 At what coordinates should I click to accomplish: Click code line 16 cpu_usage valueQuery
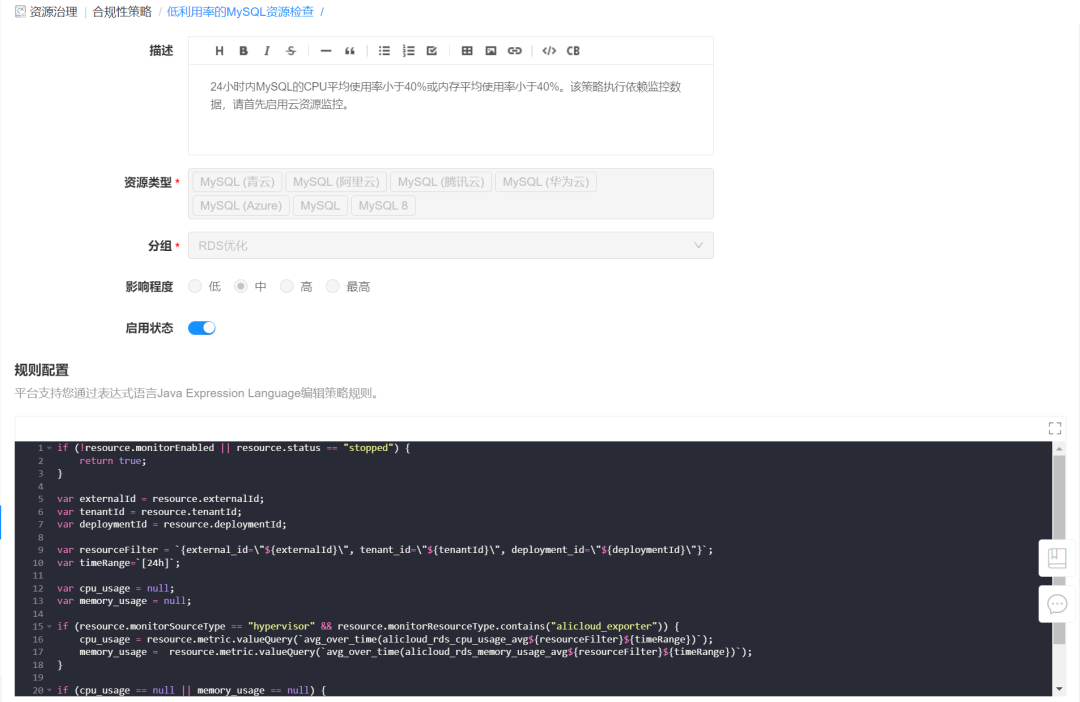pyautogui.click(x=396, y=639)
